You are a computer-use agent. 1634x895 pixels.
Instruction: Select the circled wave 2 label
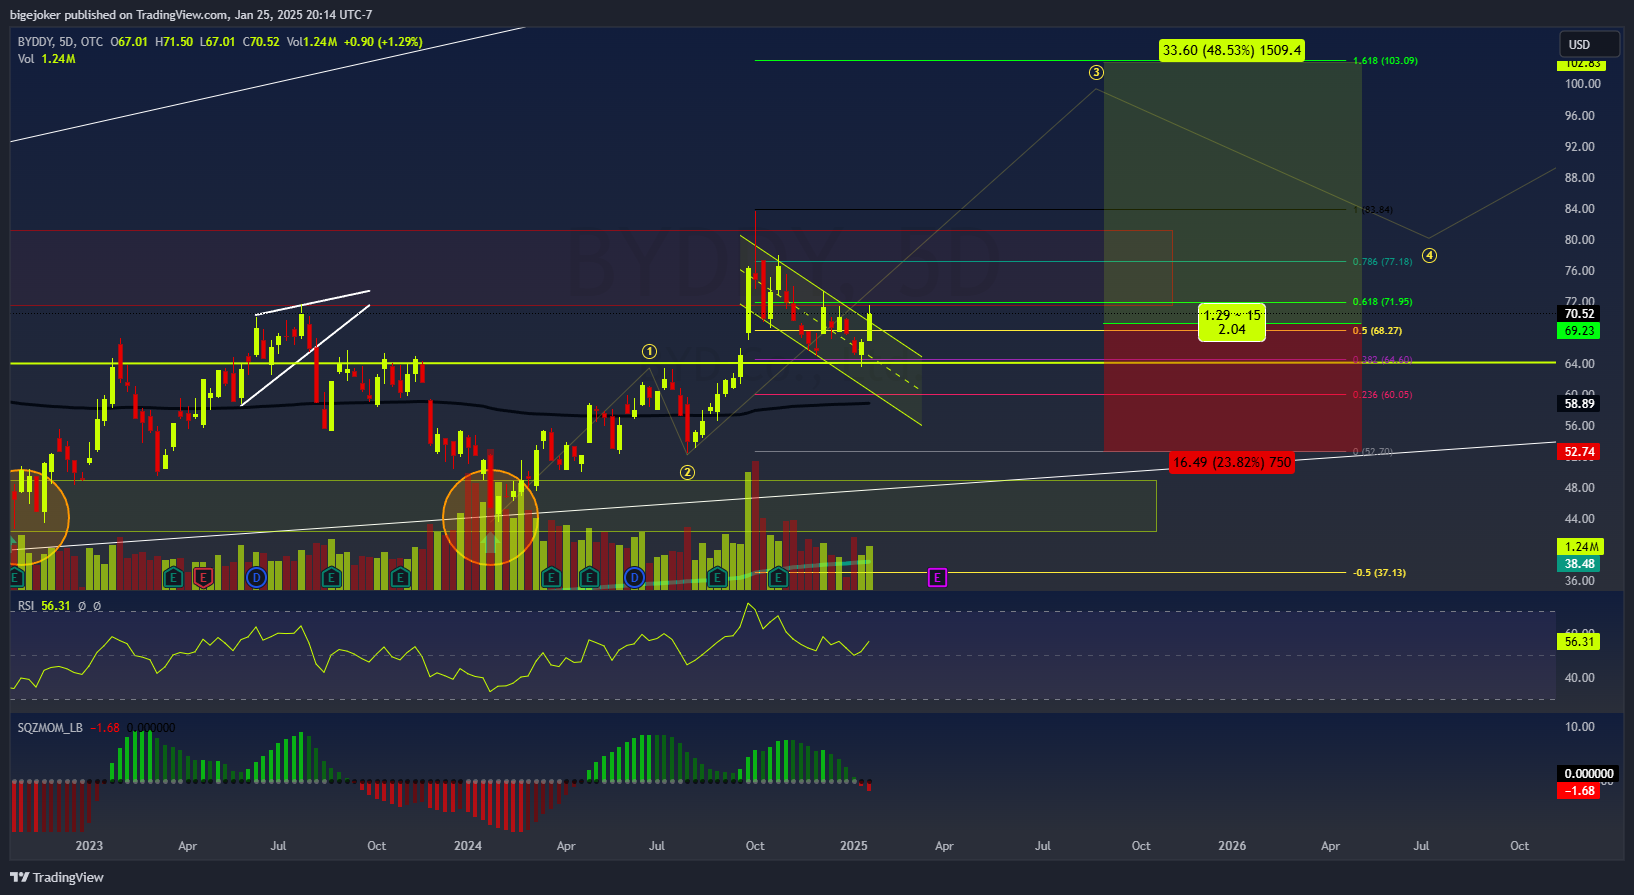click(687, 472)
